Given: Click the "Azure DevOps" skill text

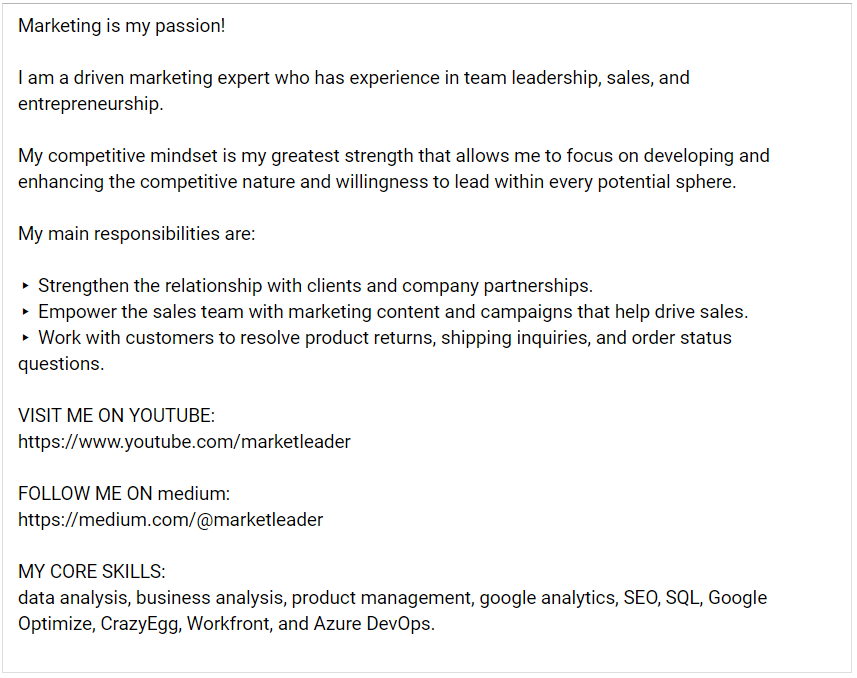Looking at the screenshot, I should pyautogui.click(x=372, y=624).
